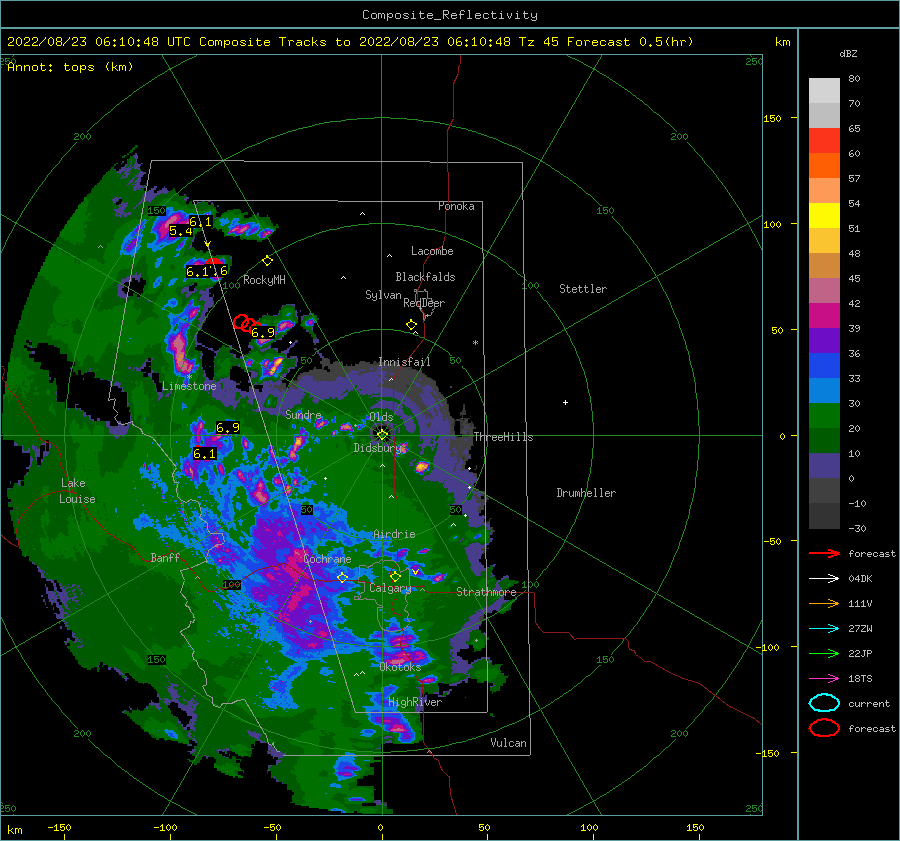Select the radar site marker at Olds
The height and width of the screenshot is (841, 900).
coord(382,435)
